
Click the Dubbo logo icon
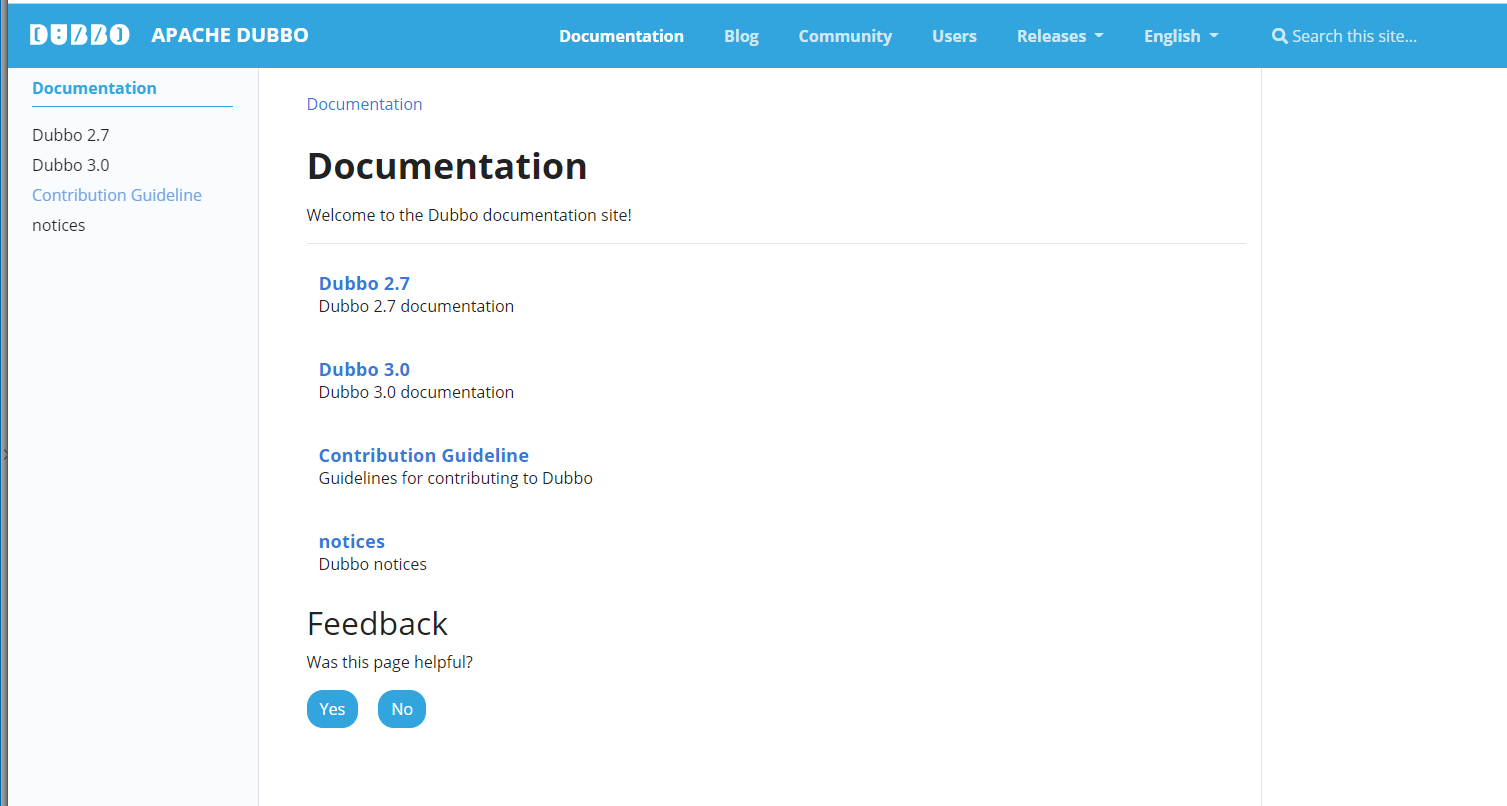click(x=80, y=36)
